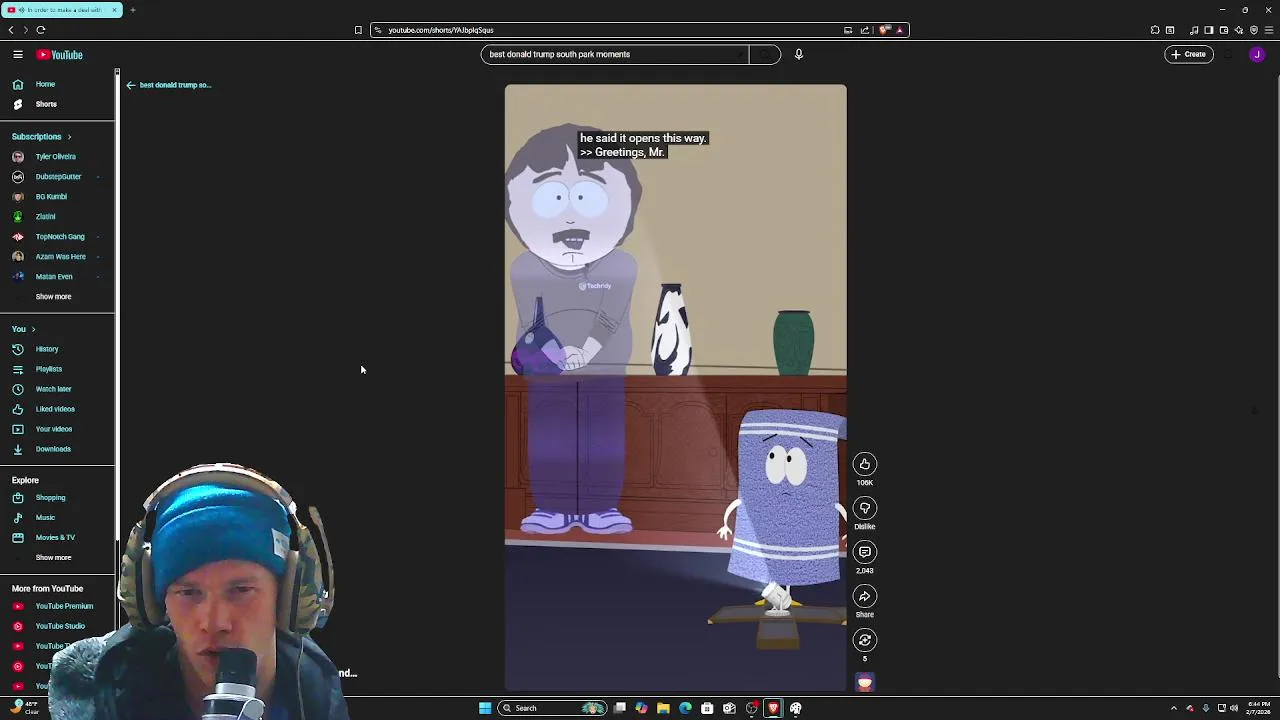1280x720 pixels.
Task: Expand the You section chevron
Action: [33, 329]
